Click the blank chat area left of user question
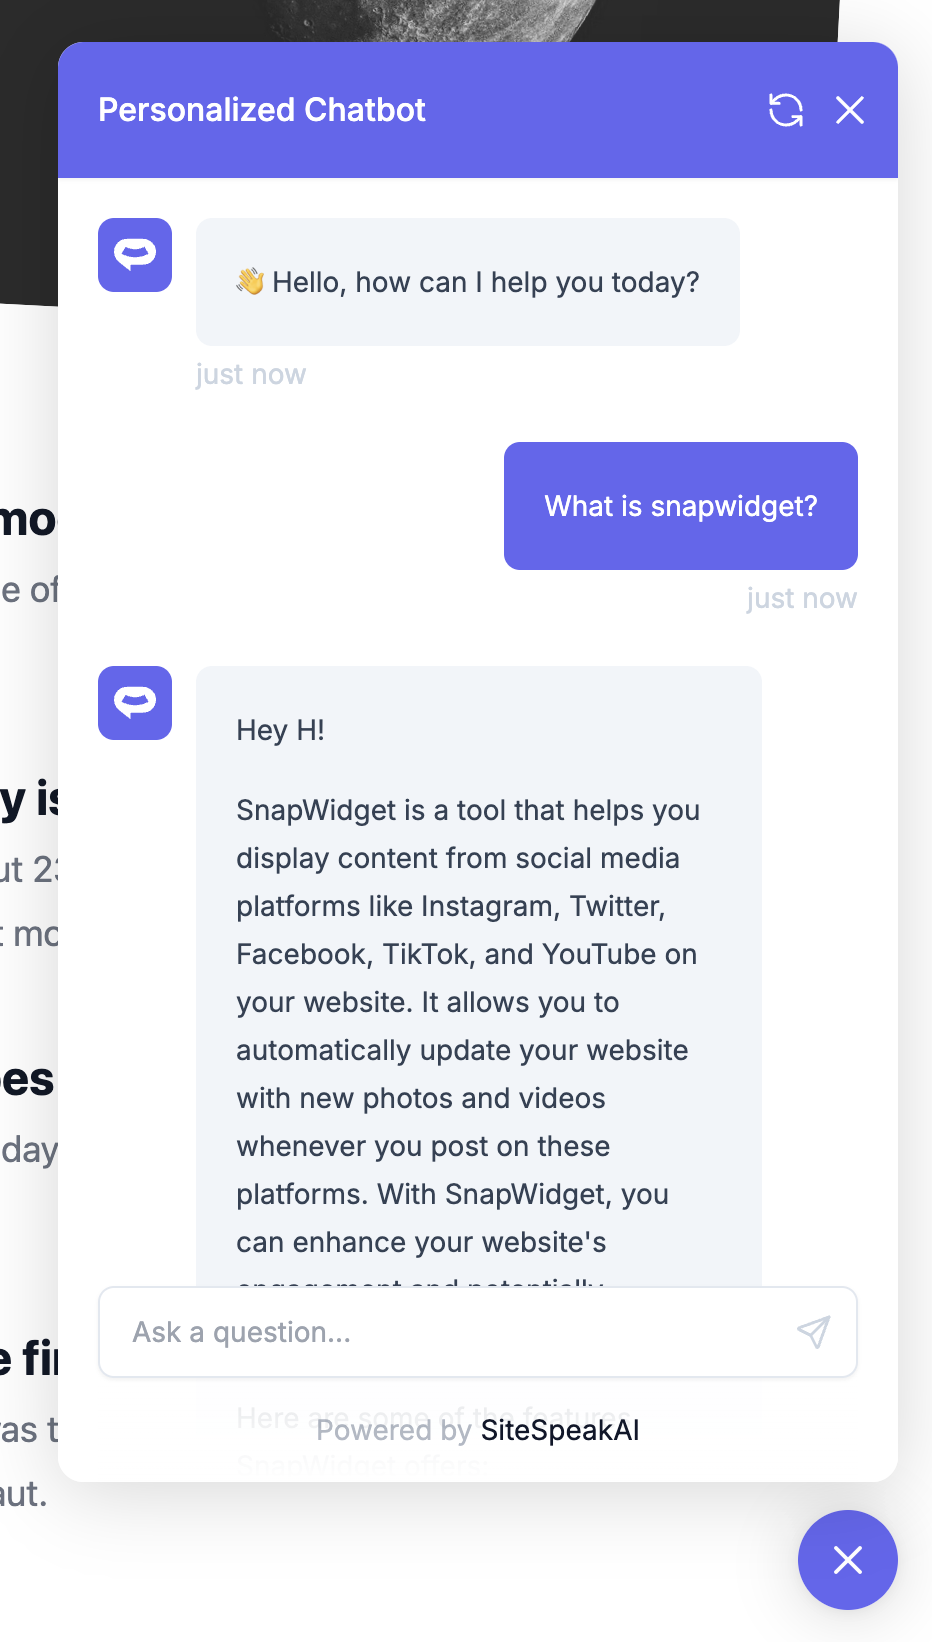Screen dimensions: 932x1642 click(300, 506)
